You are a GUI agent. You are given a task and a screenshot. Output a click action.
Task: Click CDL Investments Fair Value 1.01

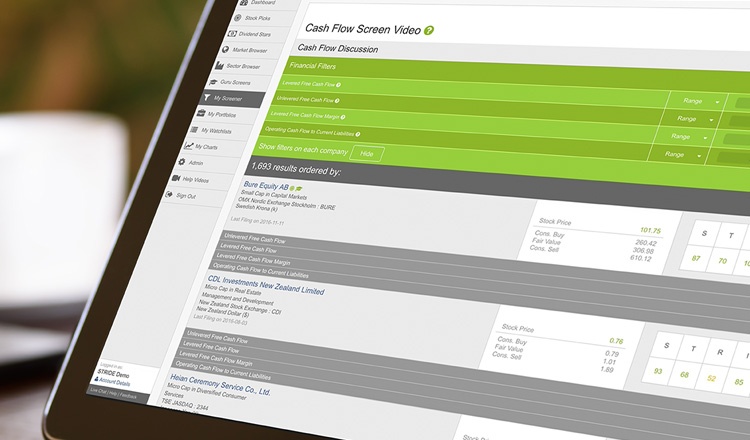pyautogui.click(x=609, y=362)
